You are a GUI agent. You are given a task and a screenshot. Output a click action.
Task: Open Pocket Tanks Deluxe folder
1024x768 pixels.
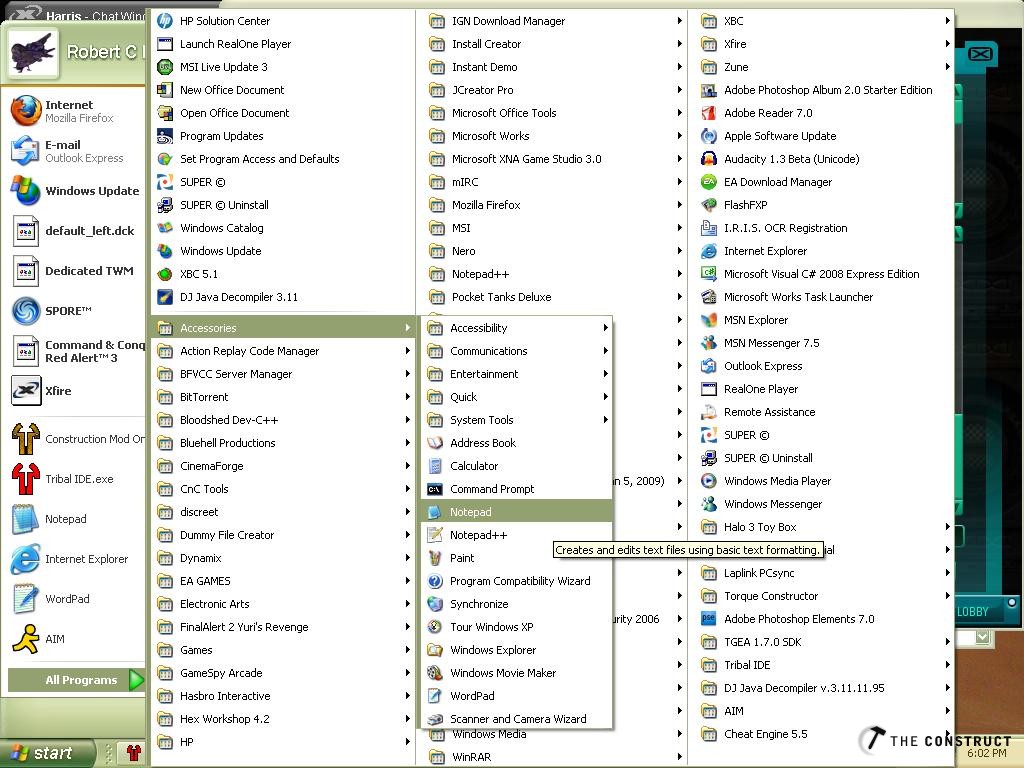[x=554, y=297]
